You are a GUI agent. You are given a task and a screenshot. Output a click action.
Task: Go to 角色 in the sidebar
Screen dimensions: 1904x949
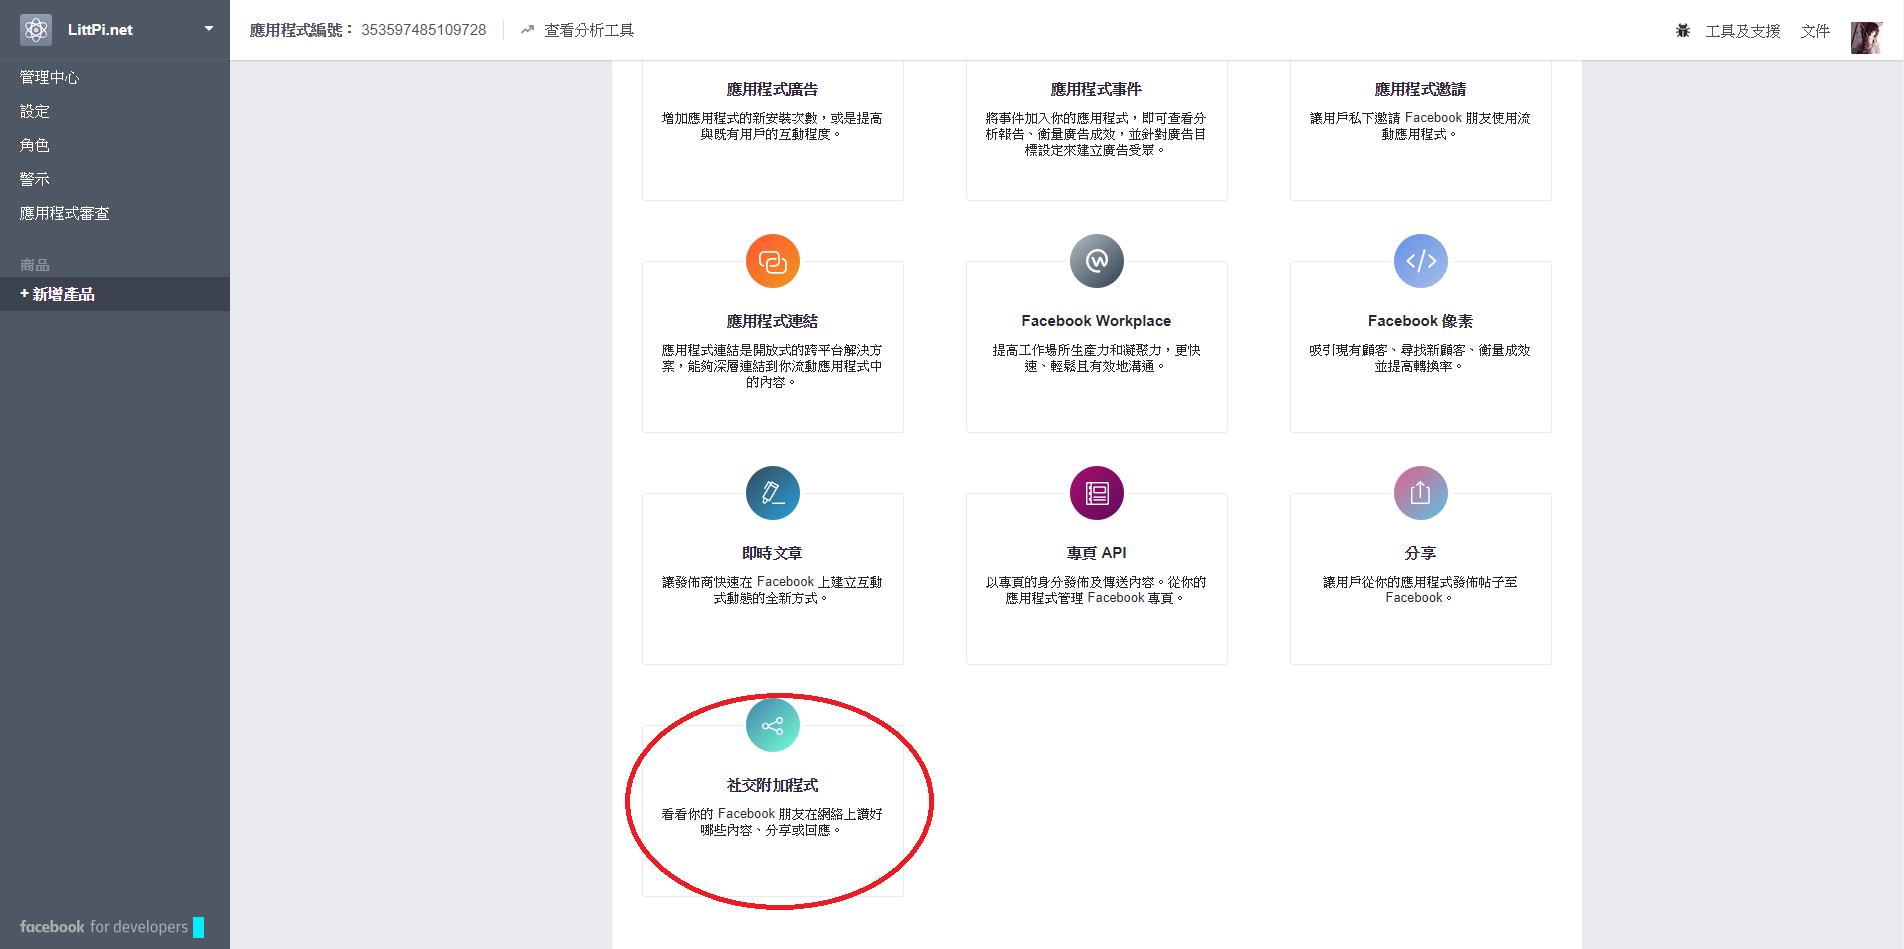pos(35,145)
